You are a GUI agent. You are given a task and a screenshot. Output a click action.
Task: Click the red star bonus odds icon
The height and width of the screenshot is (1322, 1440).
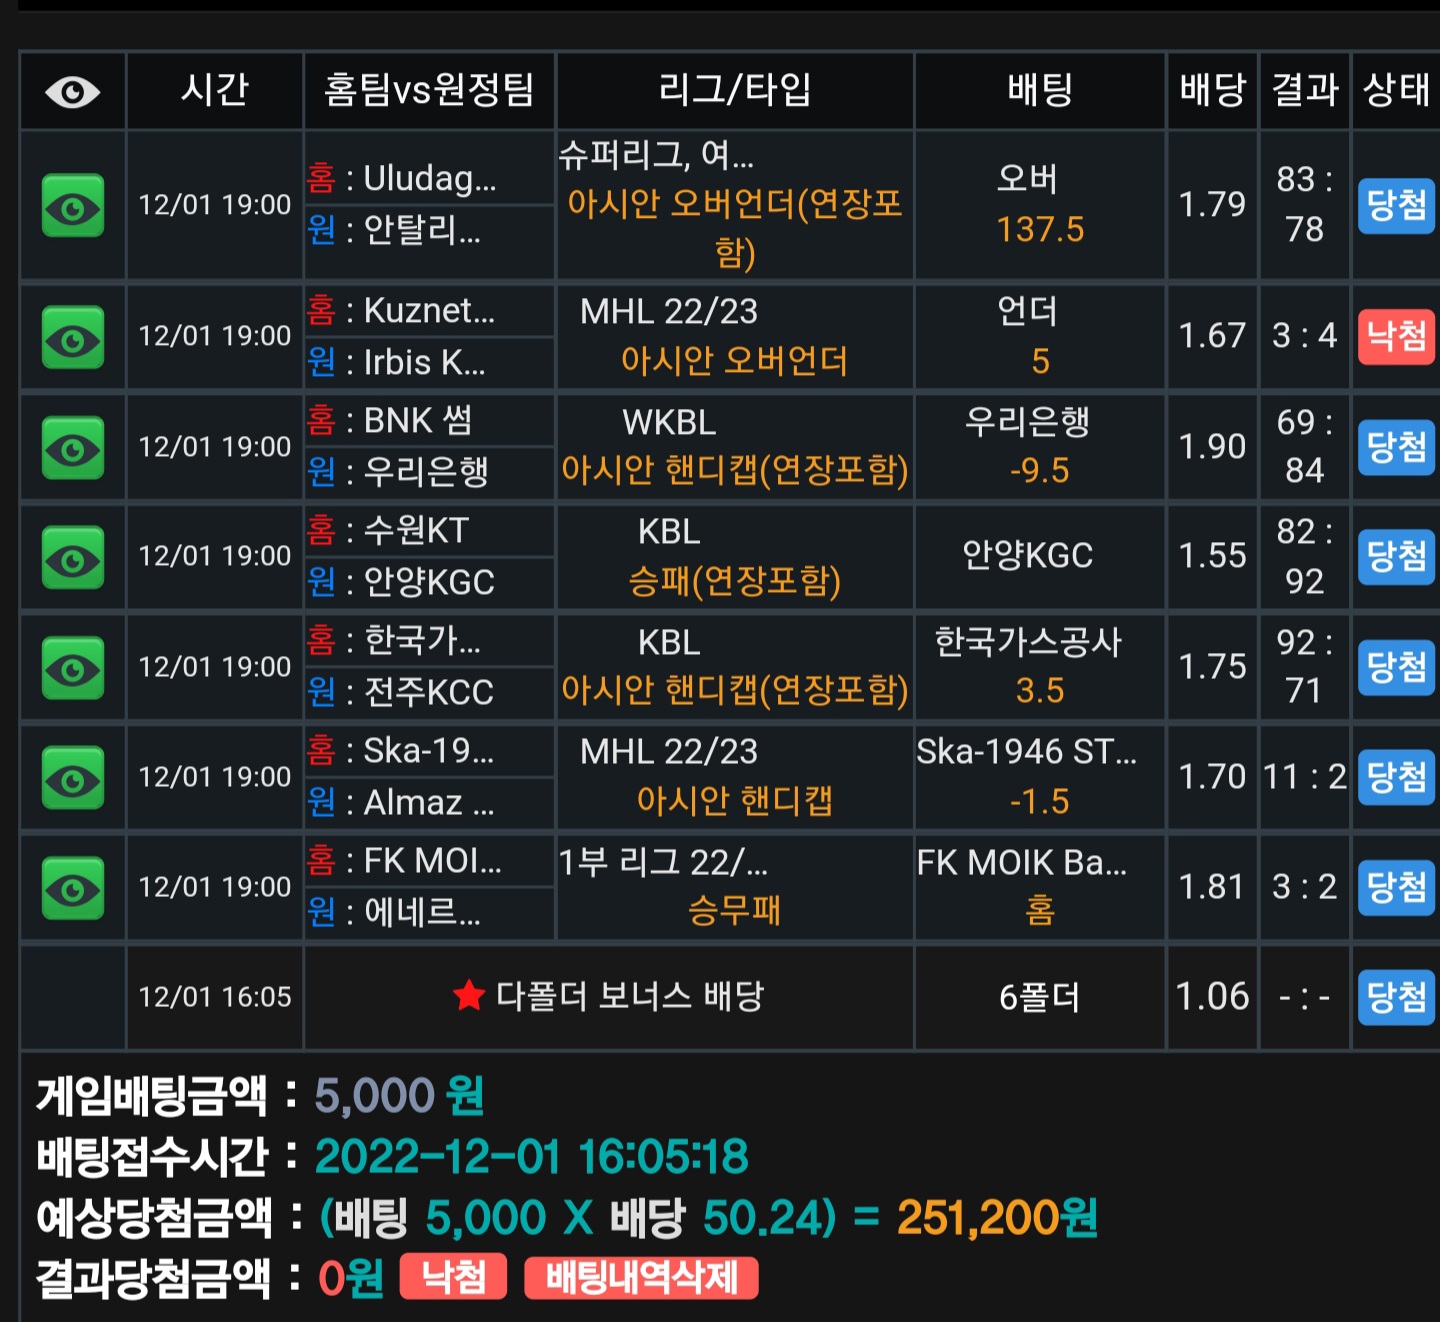click(468, 995)
